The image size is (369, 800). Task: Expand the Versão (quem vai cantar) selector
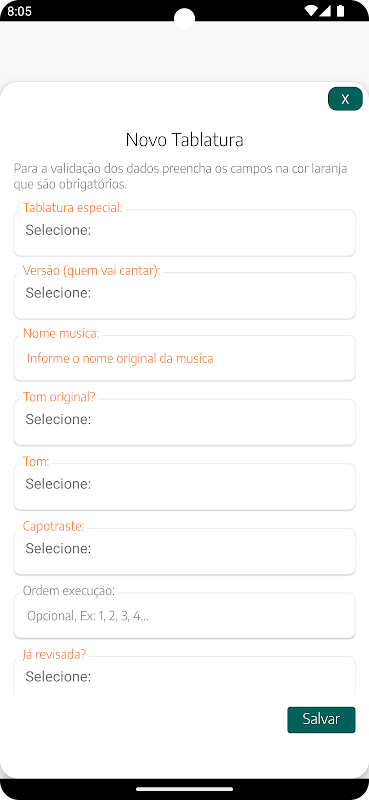184,295
